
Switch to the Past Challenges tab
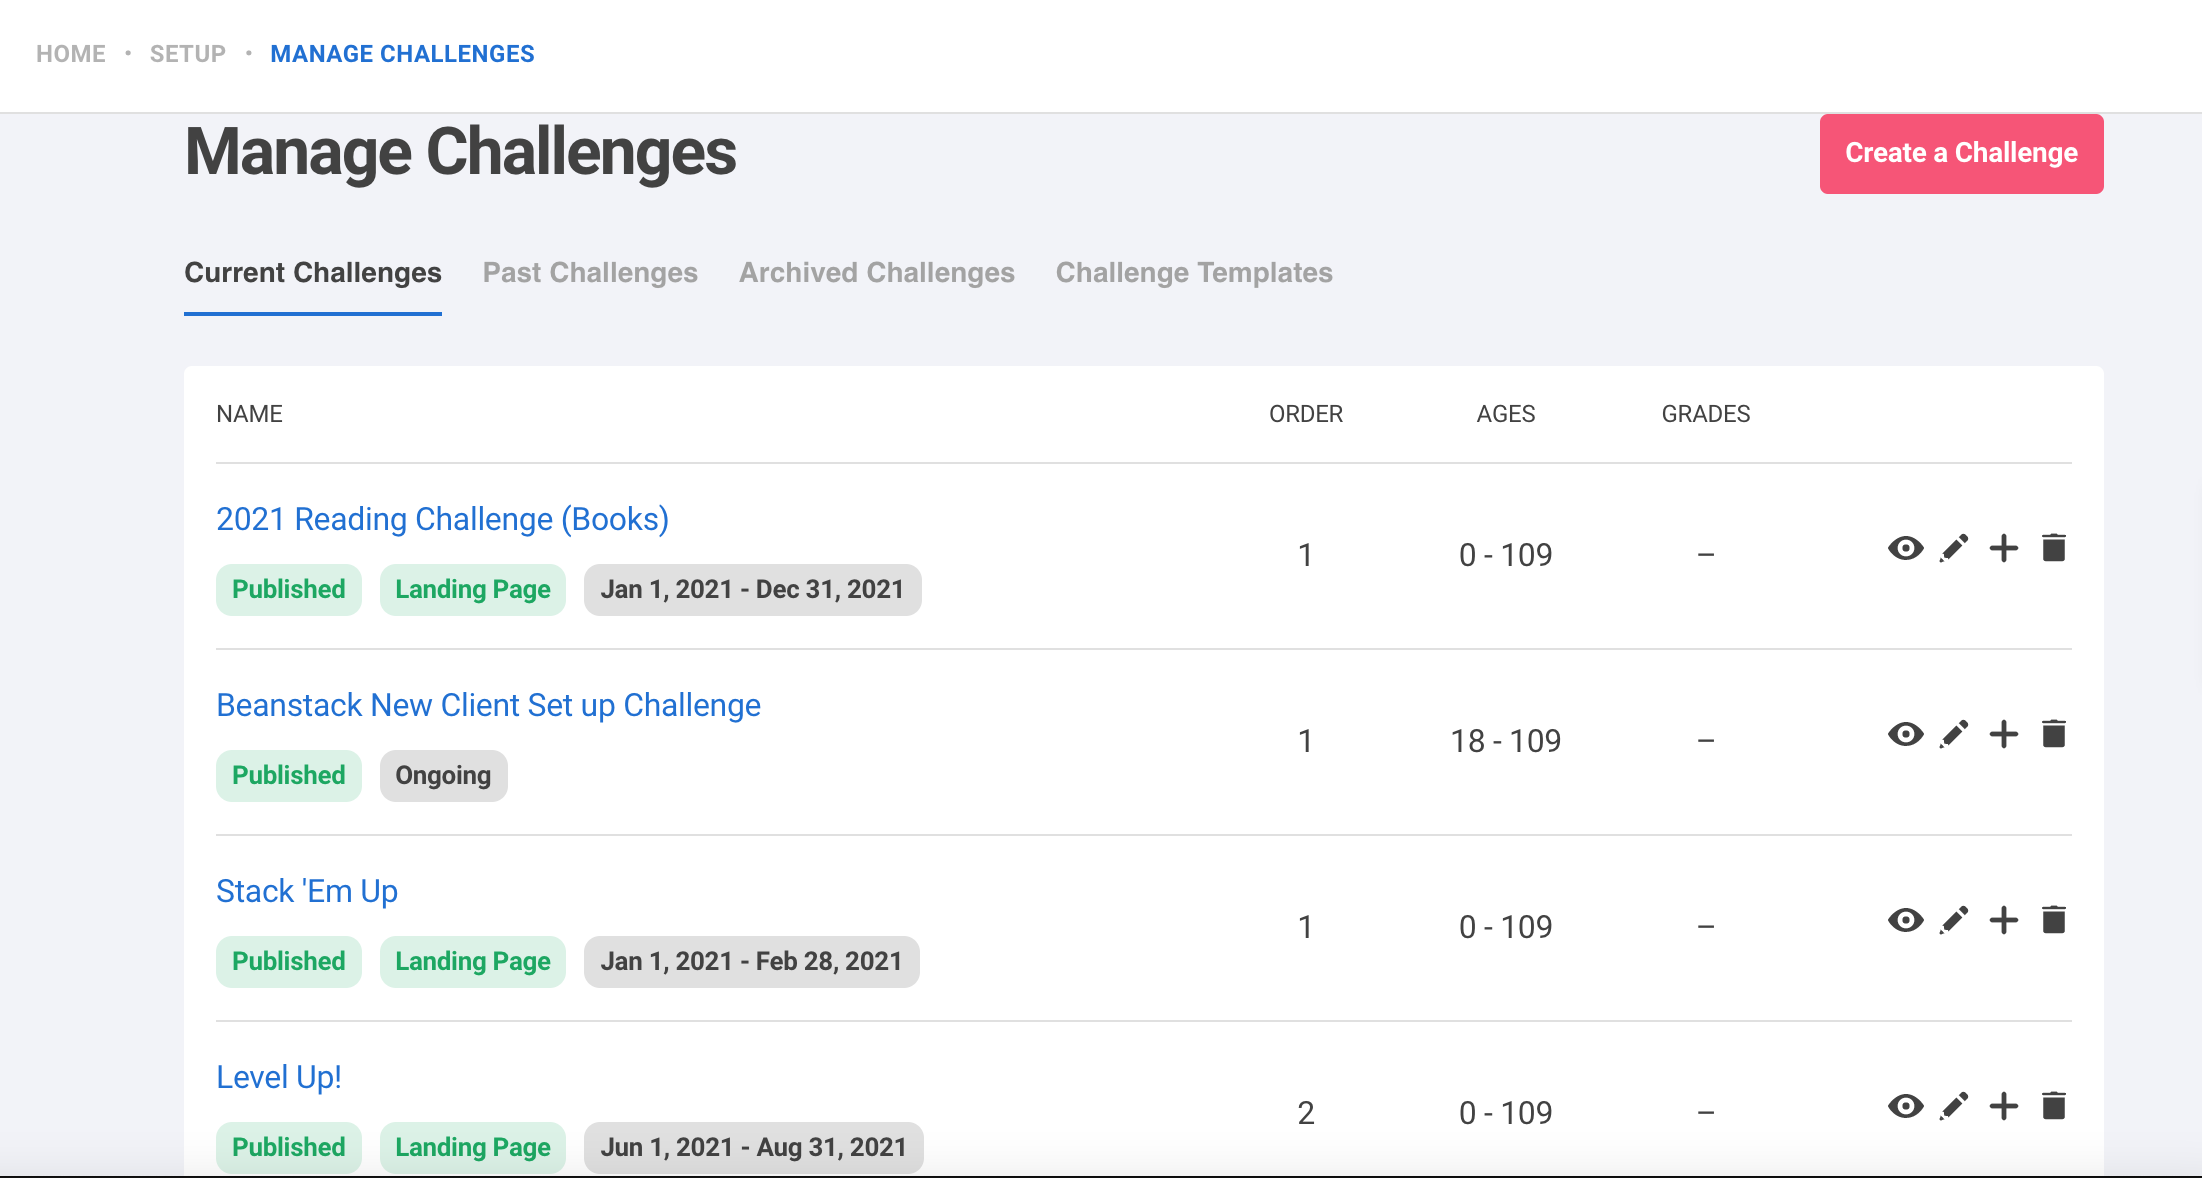589,272
